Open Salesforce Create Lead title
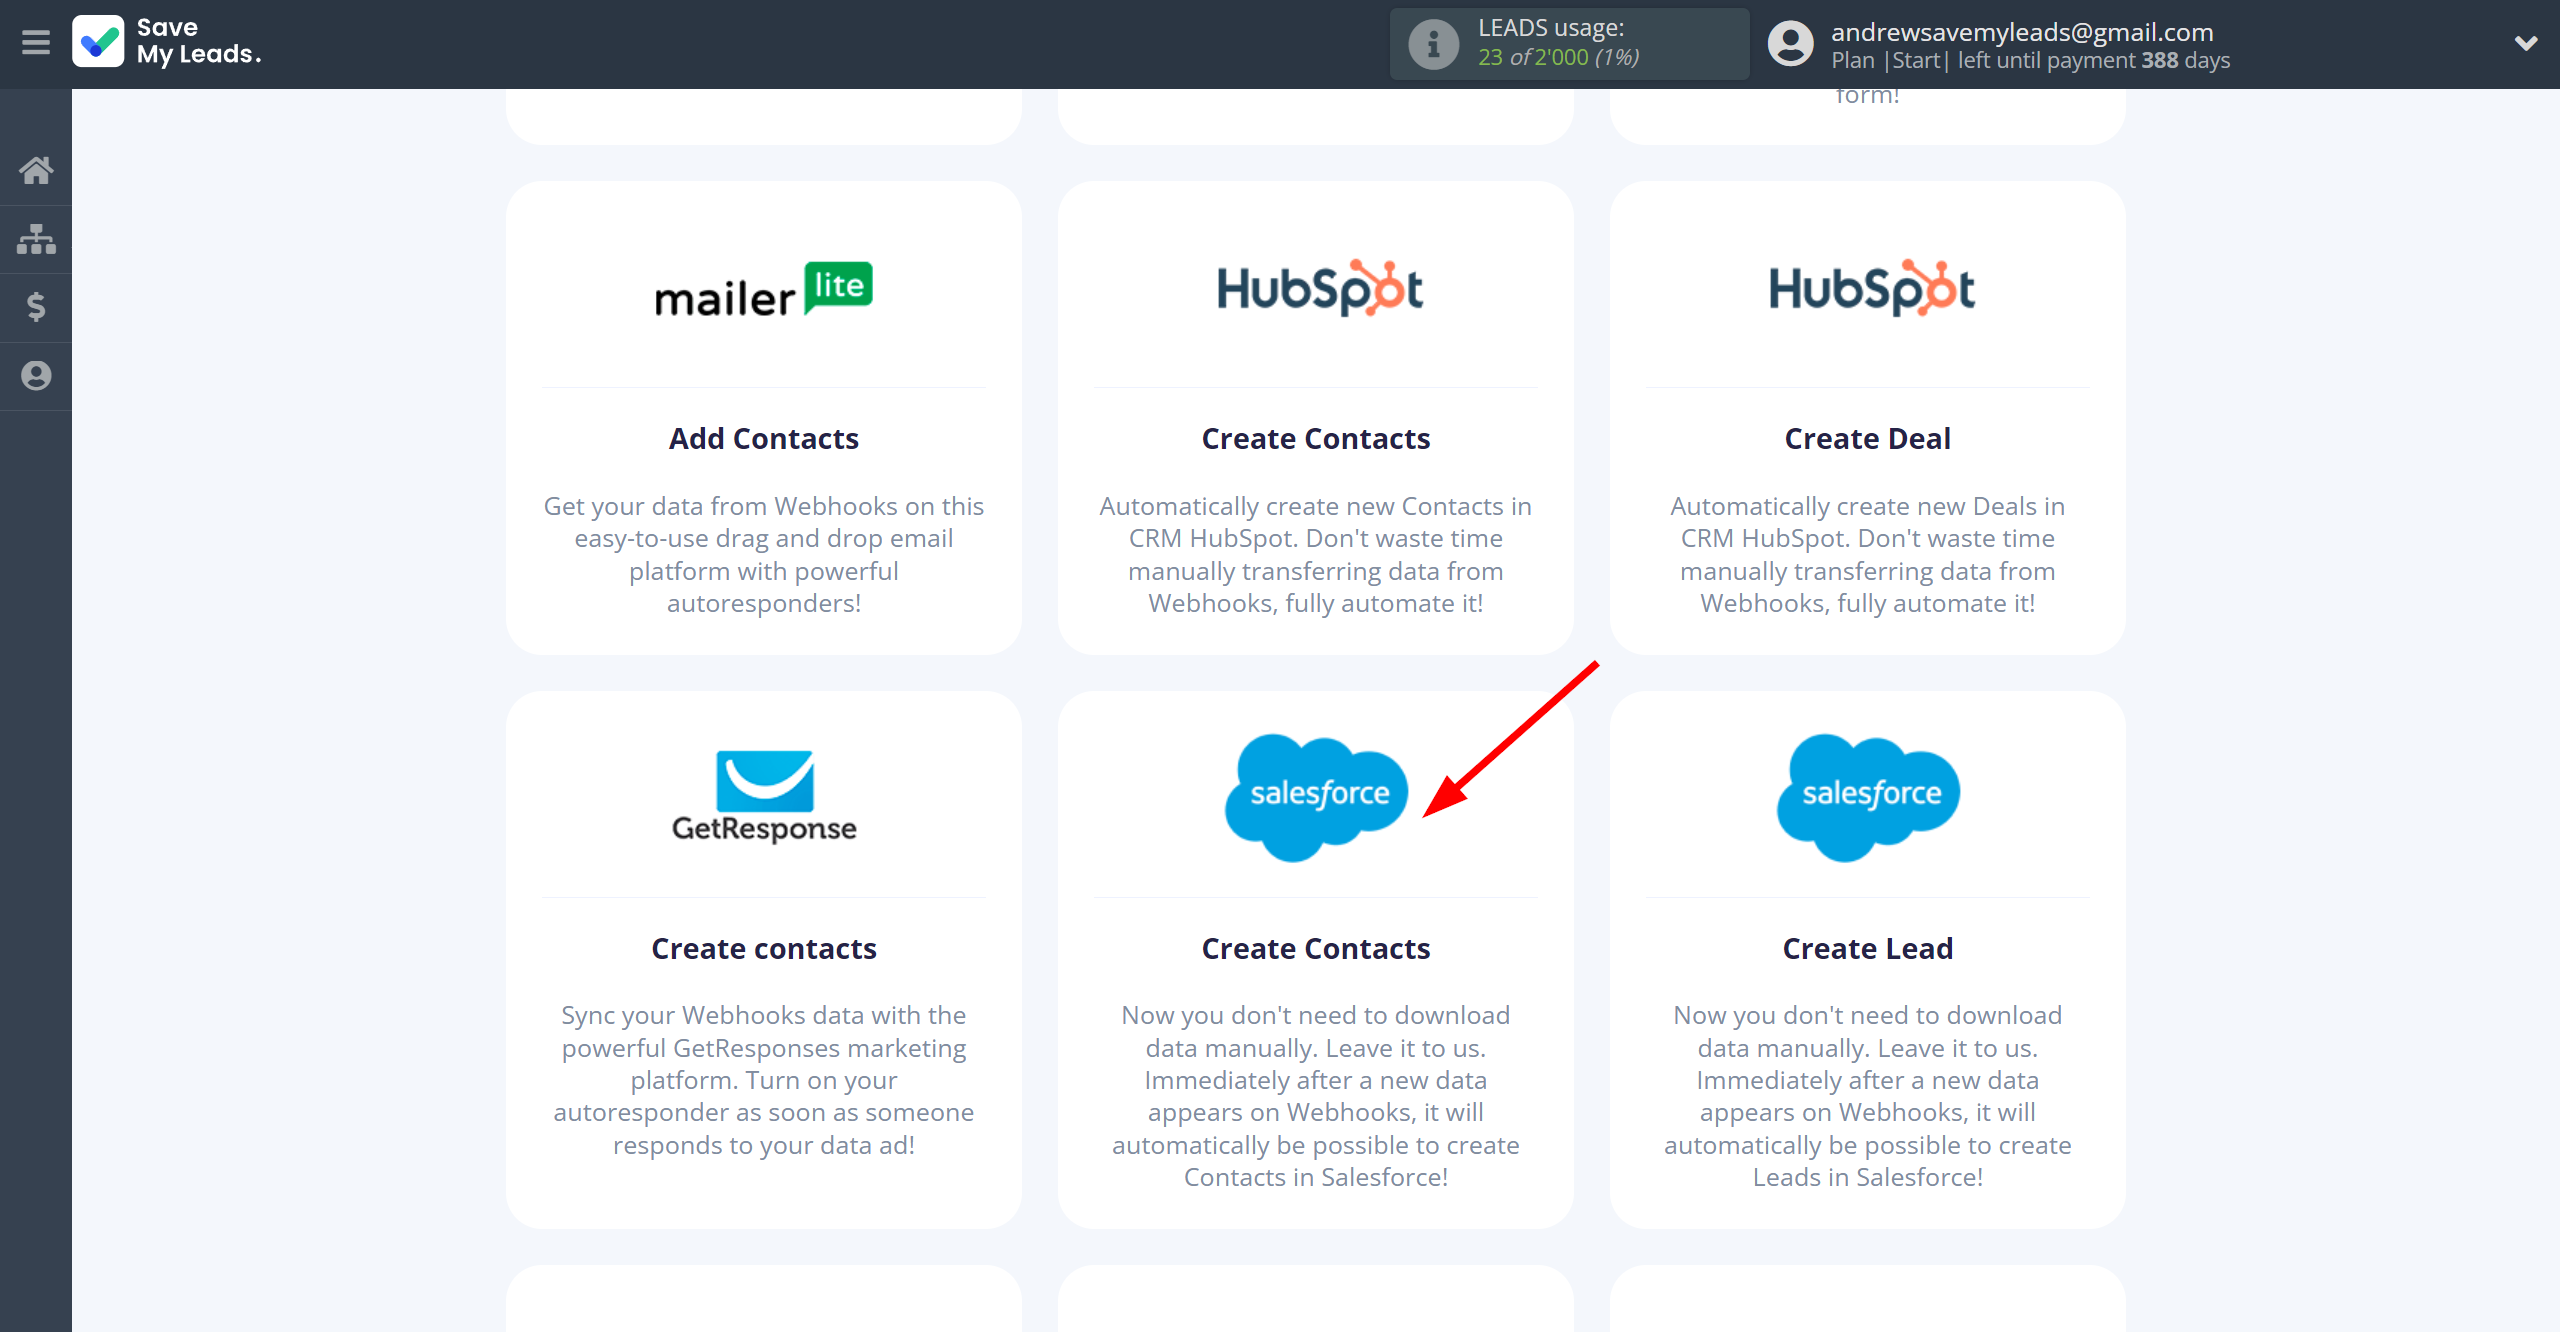Screen dimensions: 2560x1332 tap(1868, 949)
